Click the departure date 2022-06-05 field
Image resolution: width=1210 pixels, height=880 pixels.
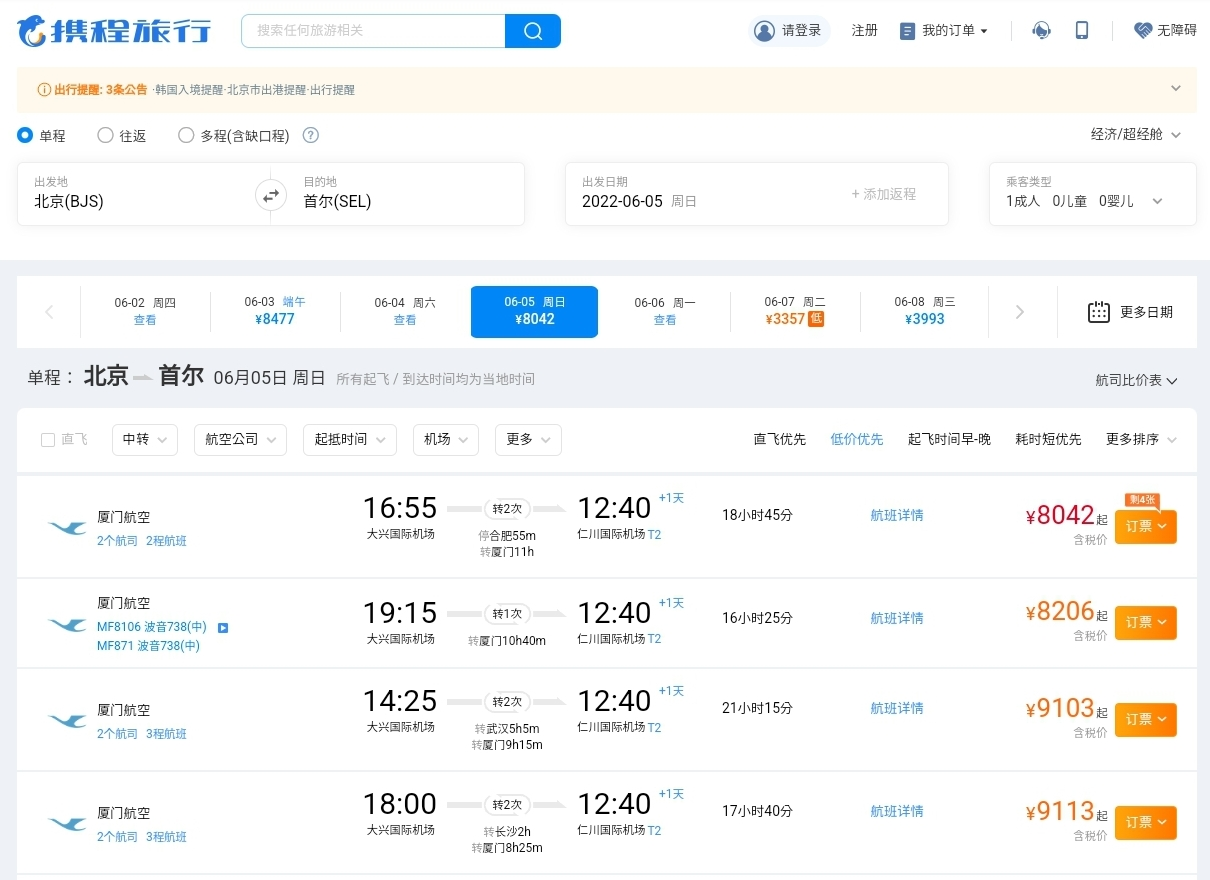700,194
